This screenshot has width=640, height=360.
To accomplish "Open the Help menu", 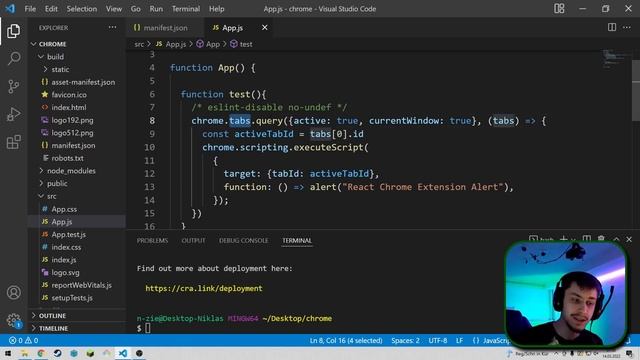I will tap(217, 9).
